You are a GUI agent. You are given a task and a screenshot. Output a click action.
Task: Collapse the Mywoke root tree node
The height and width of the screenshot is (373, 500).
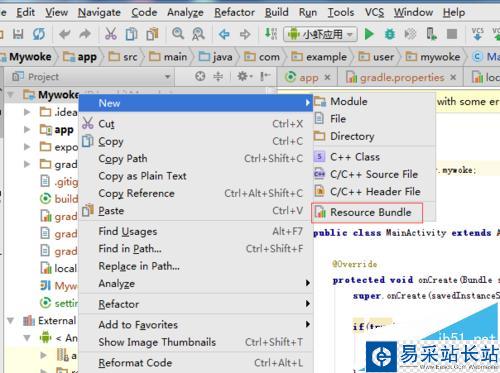point(11,95)
